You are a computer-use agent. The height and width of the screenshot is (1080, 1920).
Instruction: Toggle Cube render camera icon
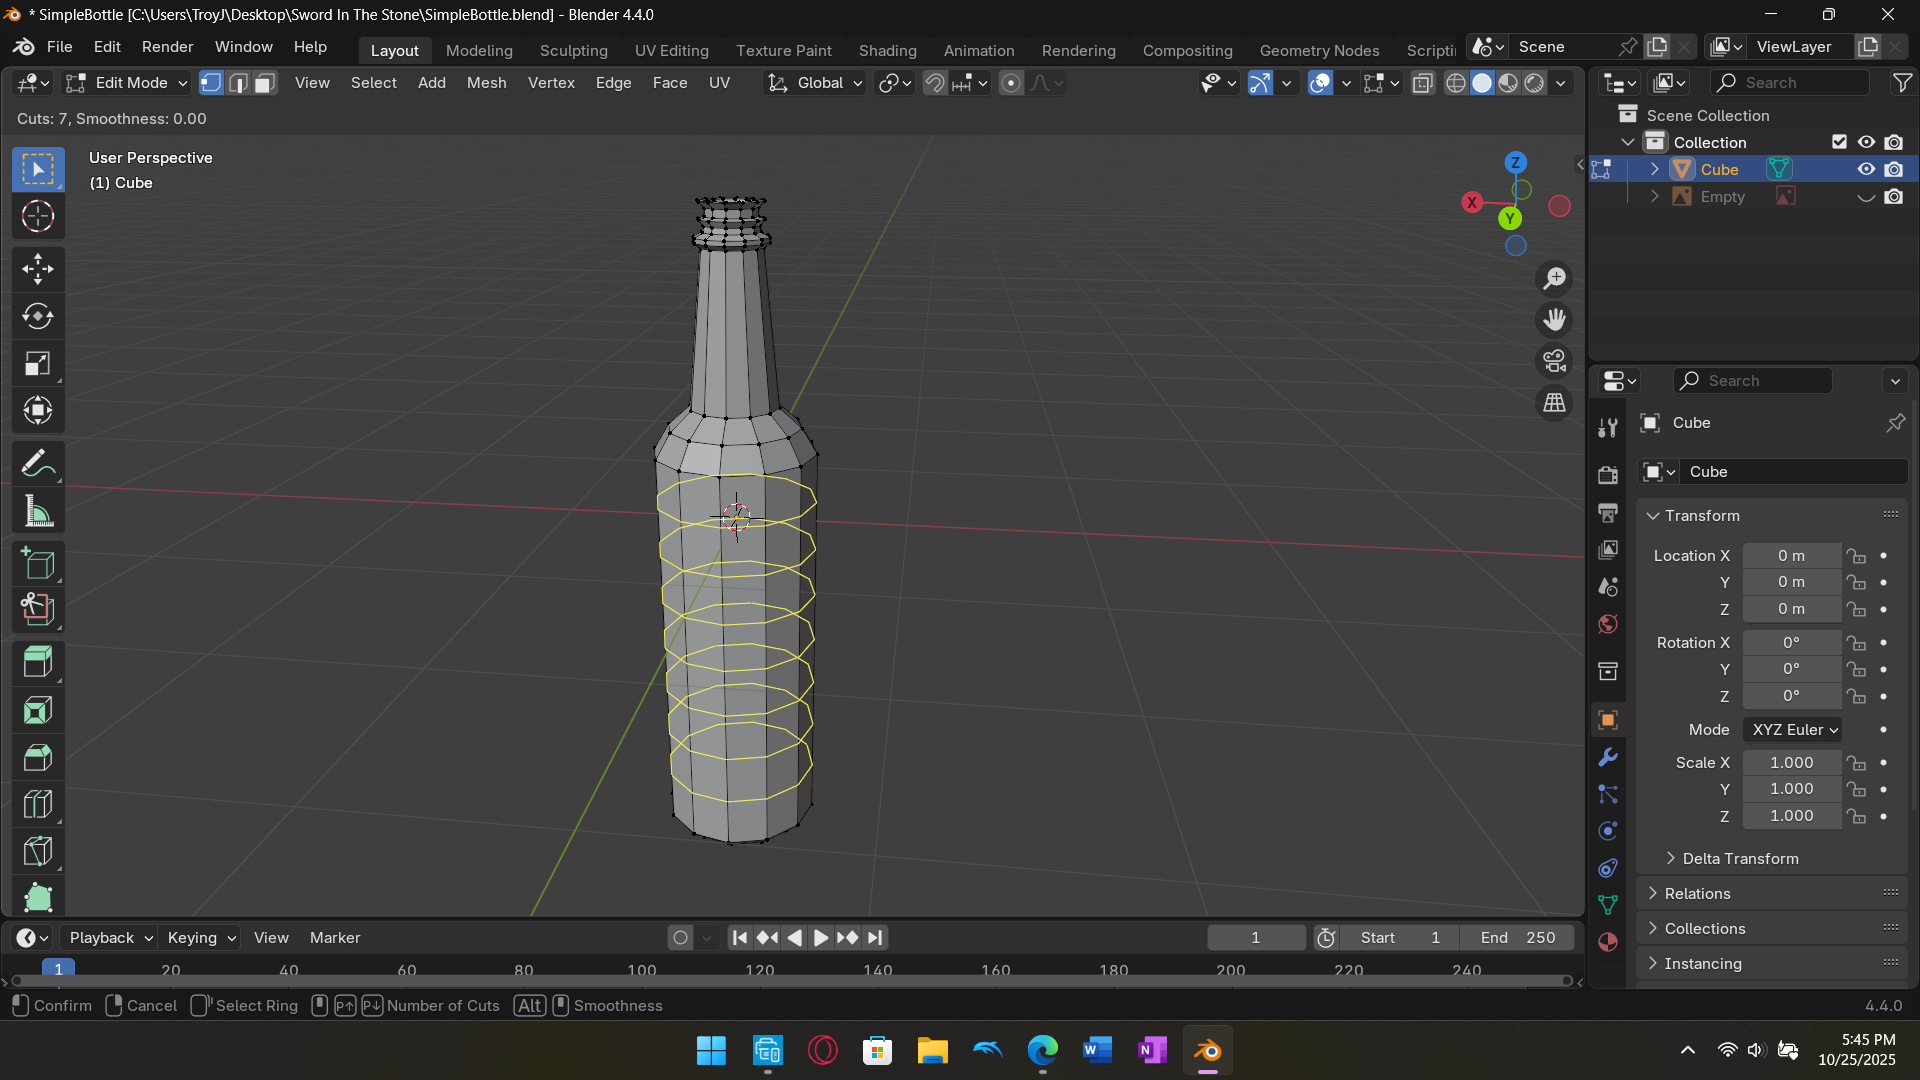(x=1894, y=169)
